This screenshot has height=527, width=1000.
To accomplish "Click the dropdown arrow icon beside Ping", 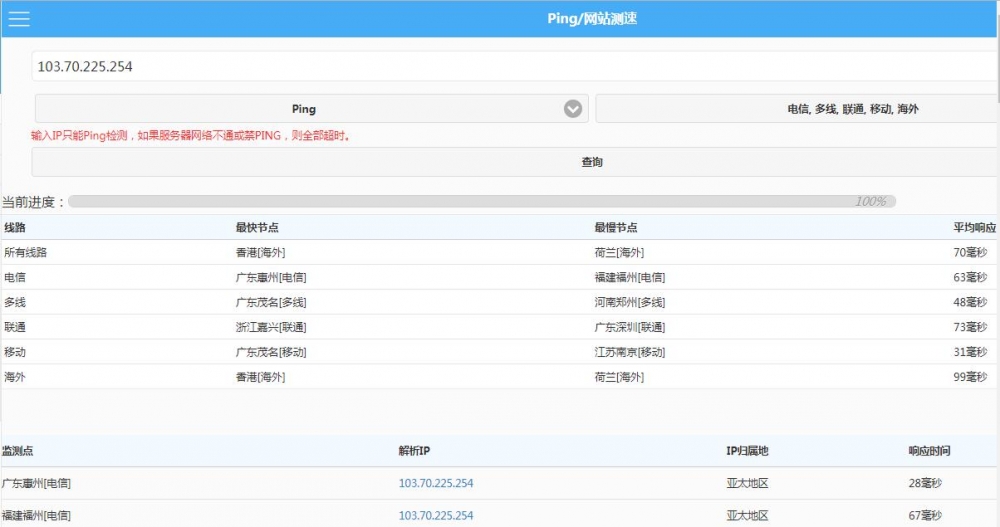I will [573, 109].
